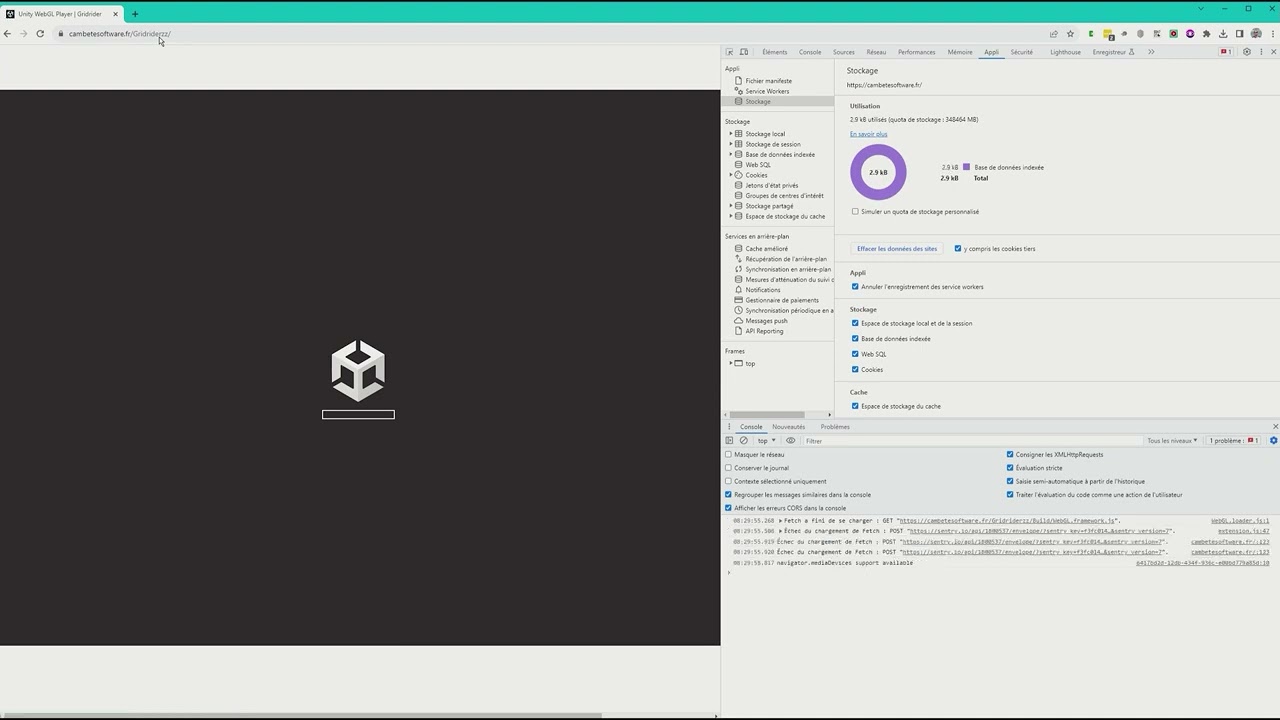Viewport: 1280px width, 720px height.
Task: Enable Conserver le journal checkbox
Action: tap(728, 468)
